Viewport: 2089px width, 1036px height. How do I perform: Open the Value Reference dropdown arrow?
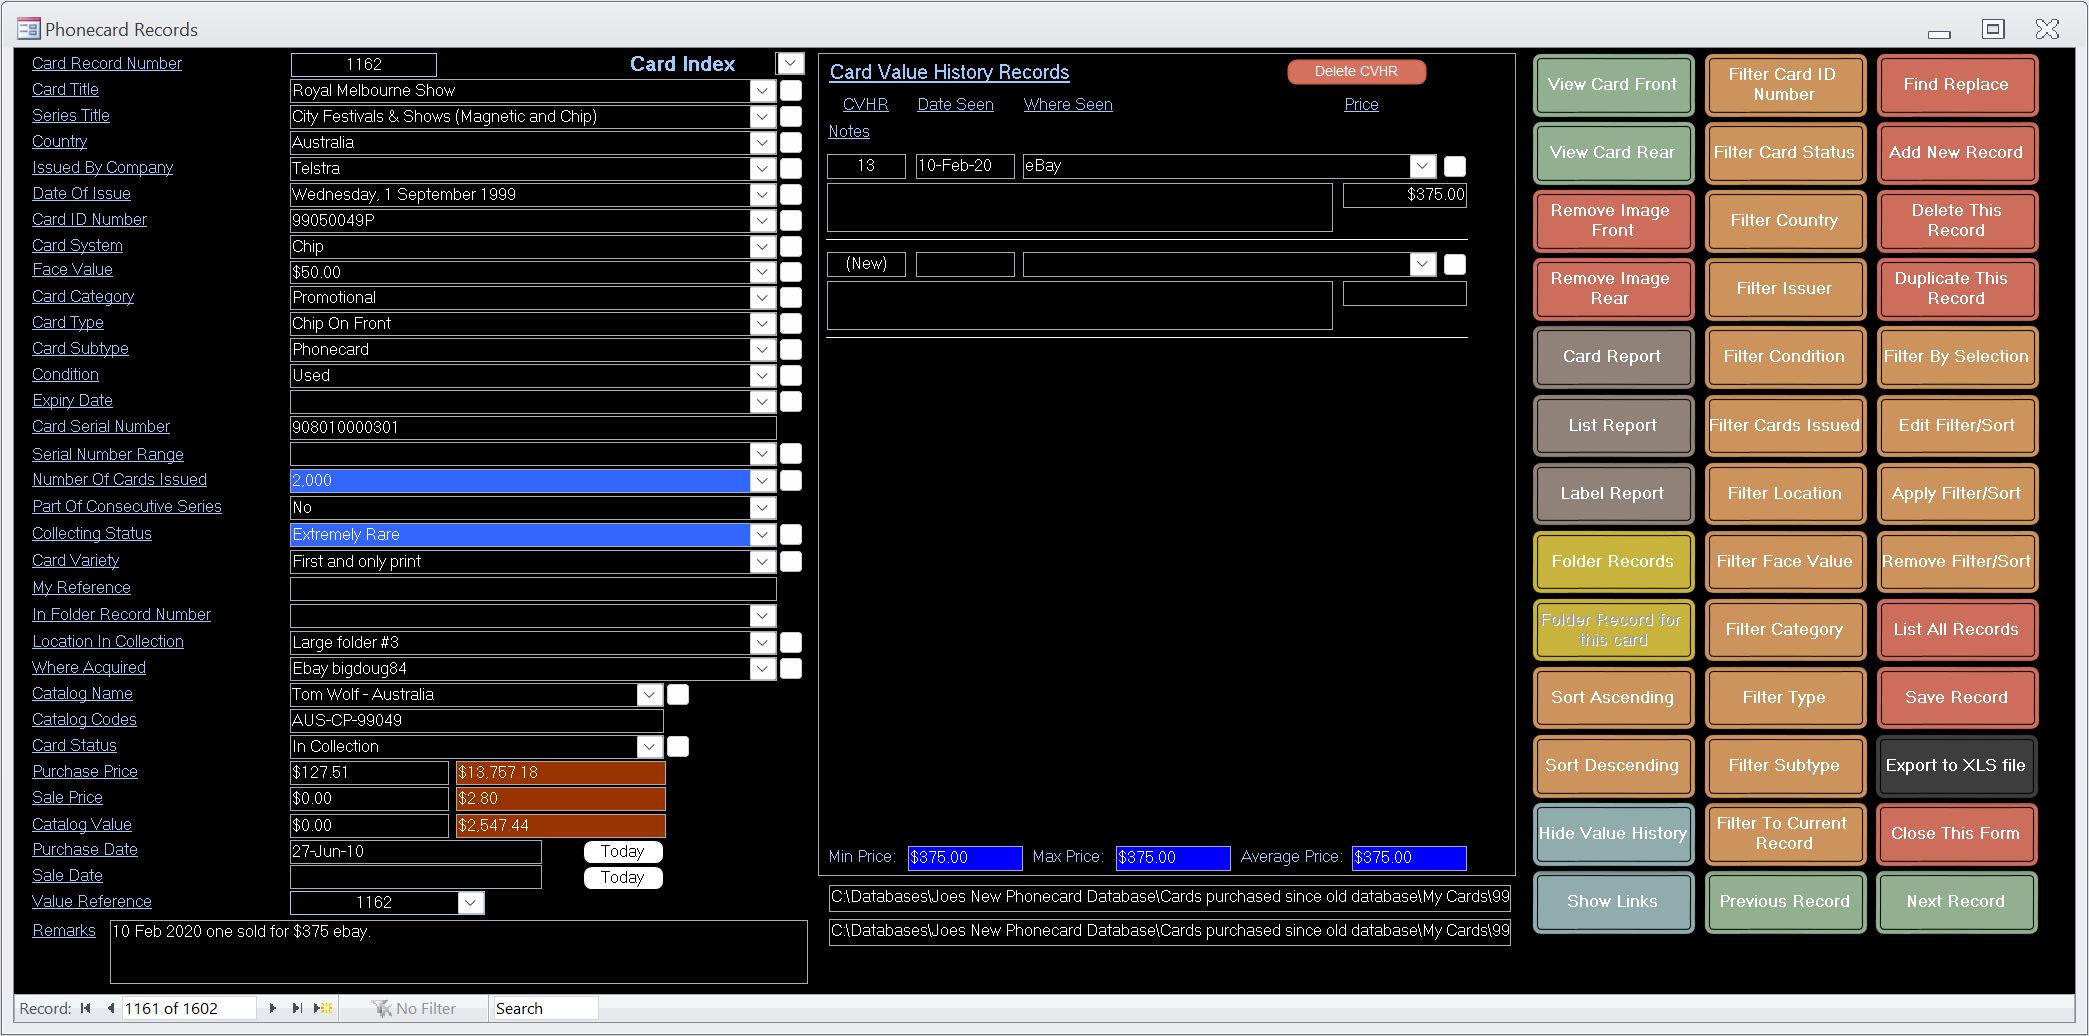471,902
